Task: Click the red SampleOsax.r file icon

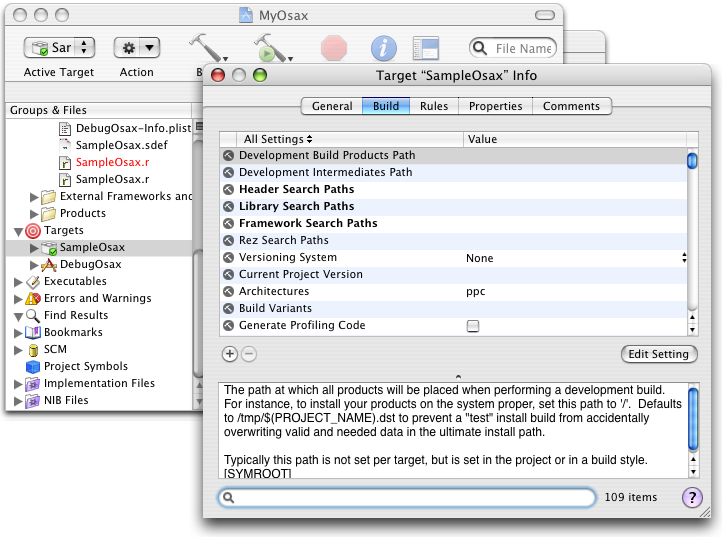Action: [65, 163]
